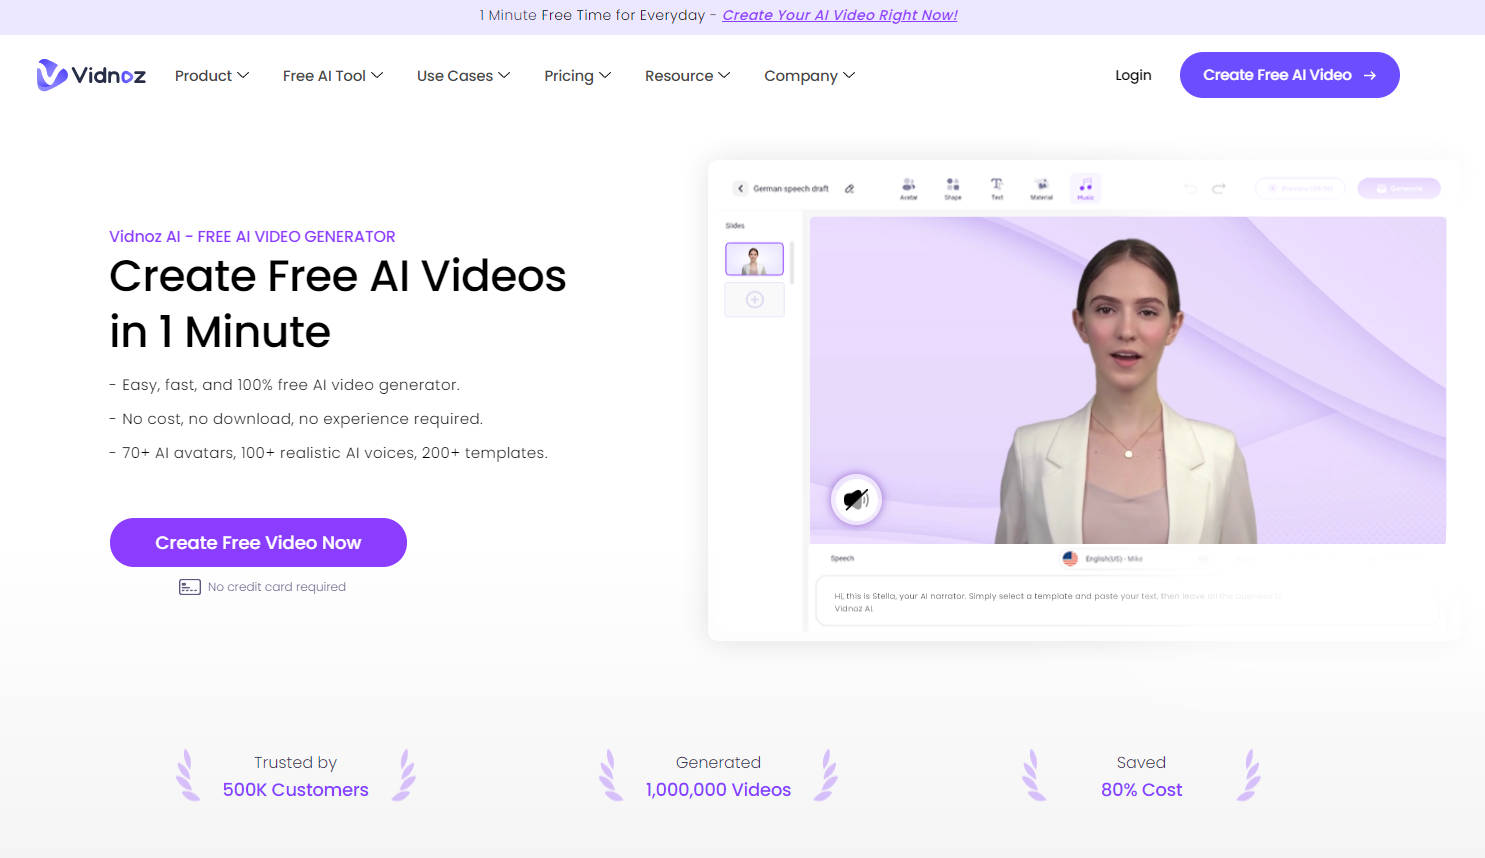Select the Text tool in the toolbar
Screen dimensions: 1485x858
coord(997,188)
